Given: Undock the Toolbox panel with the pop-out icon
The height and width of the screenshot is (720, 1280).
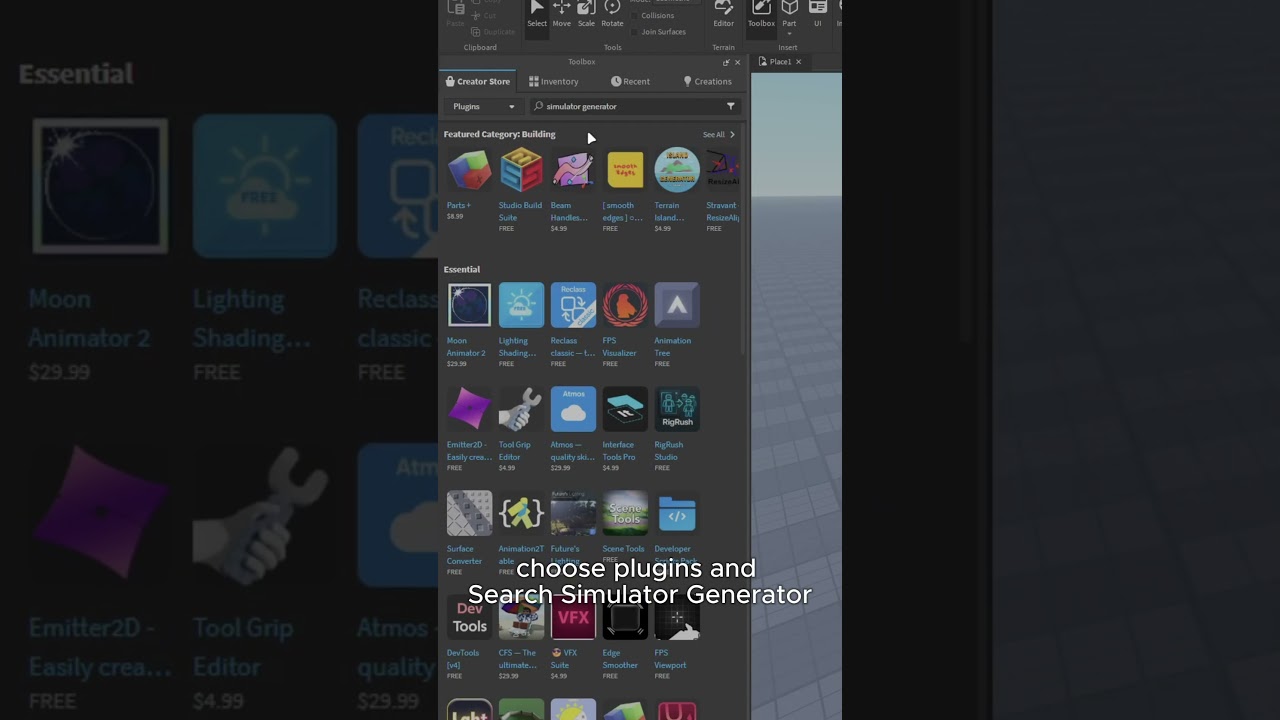Looking at the screenshot, I should click(726, 62).
